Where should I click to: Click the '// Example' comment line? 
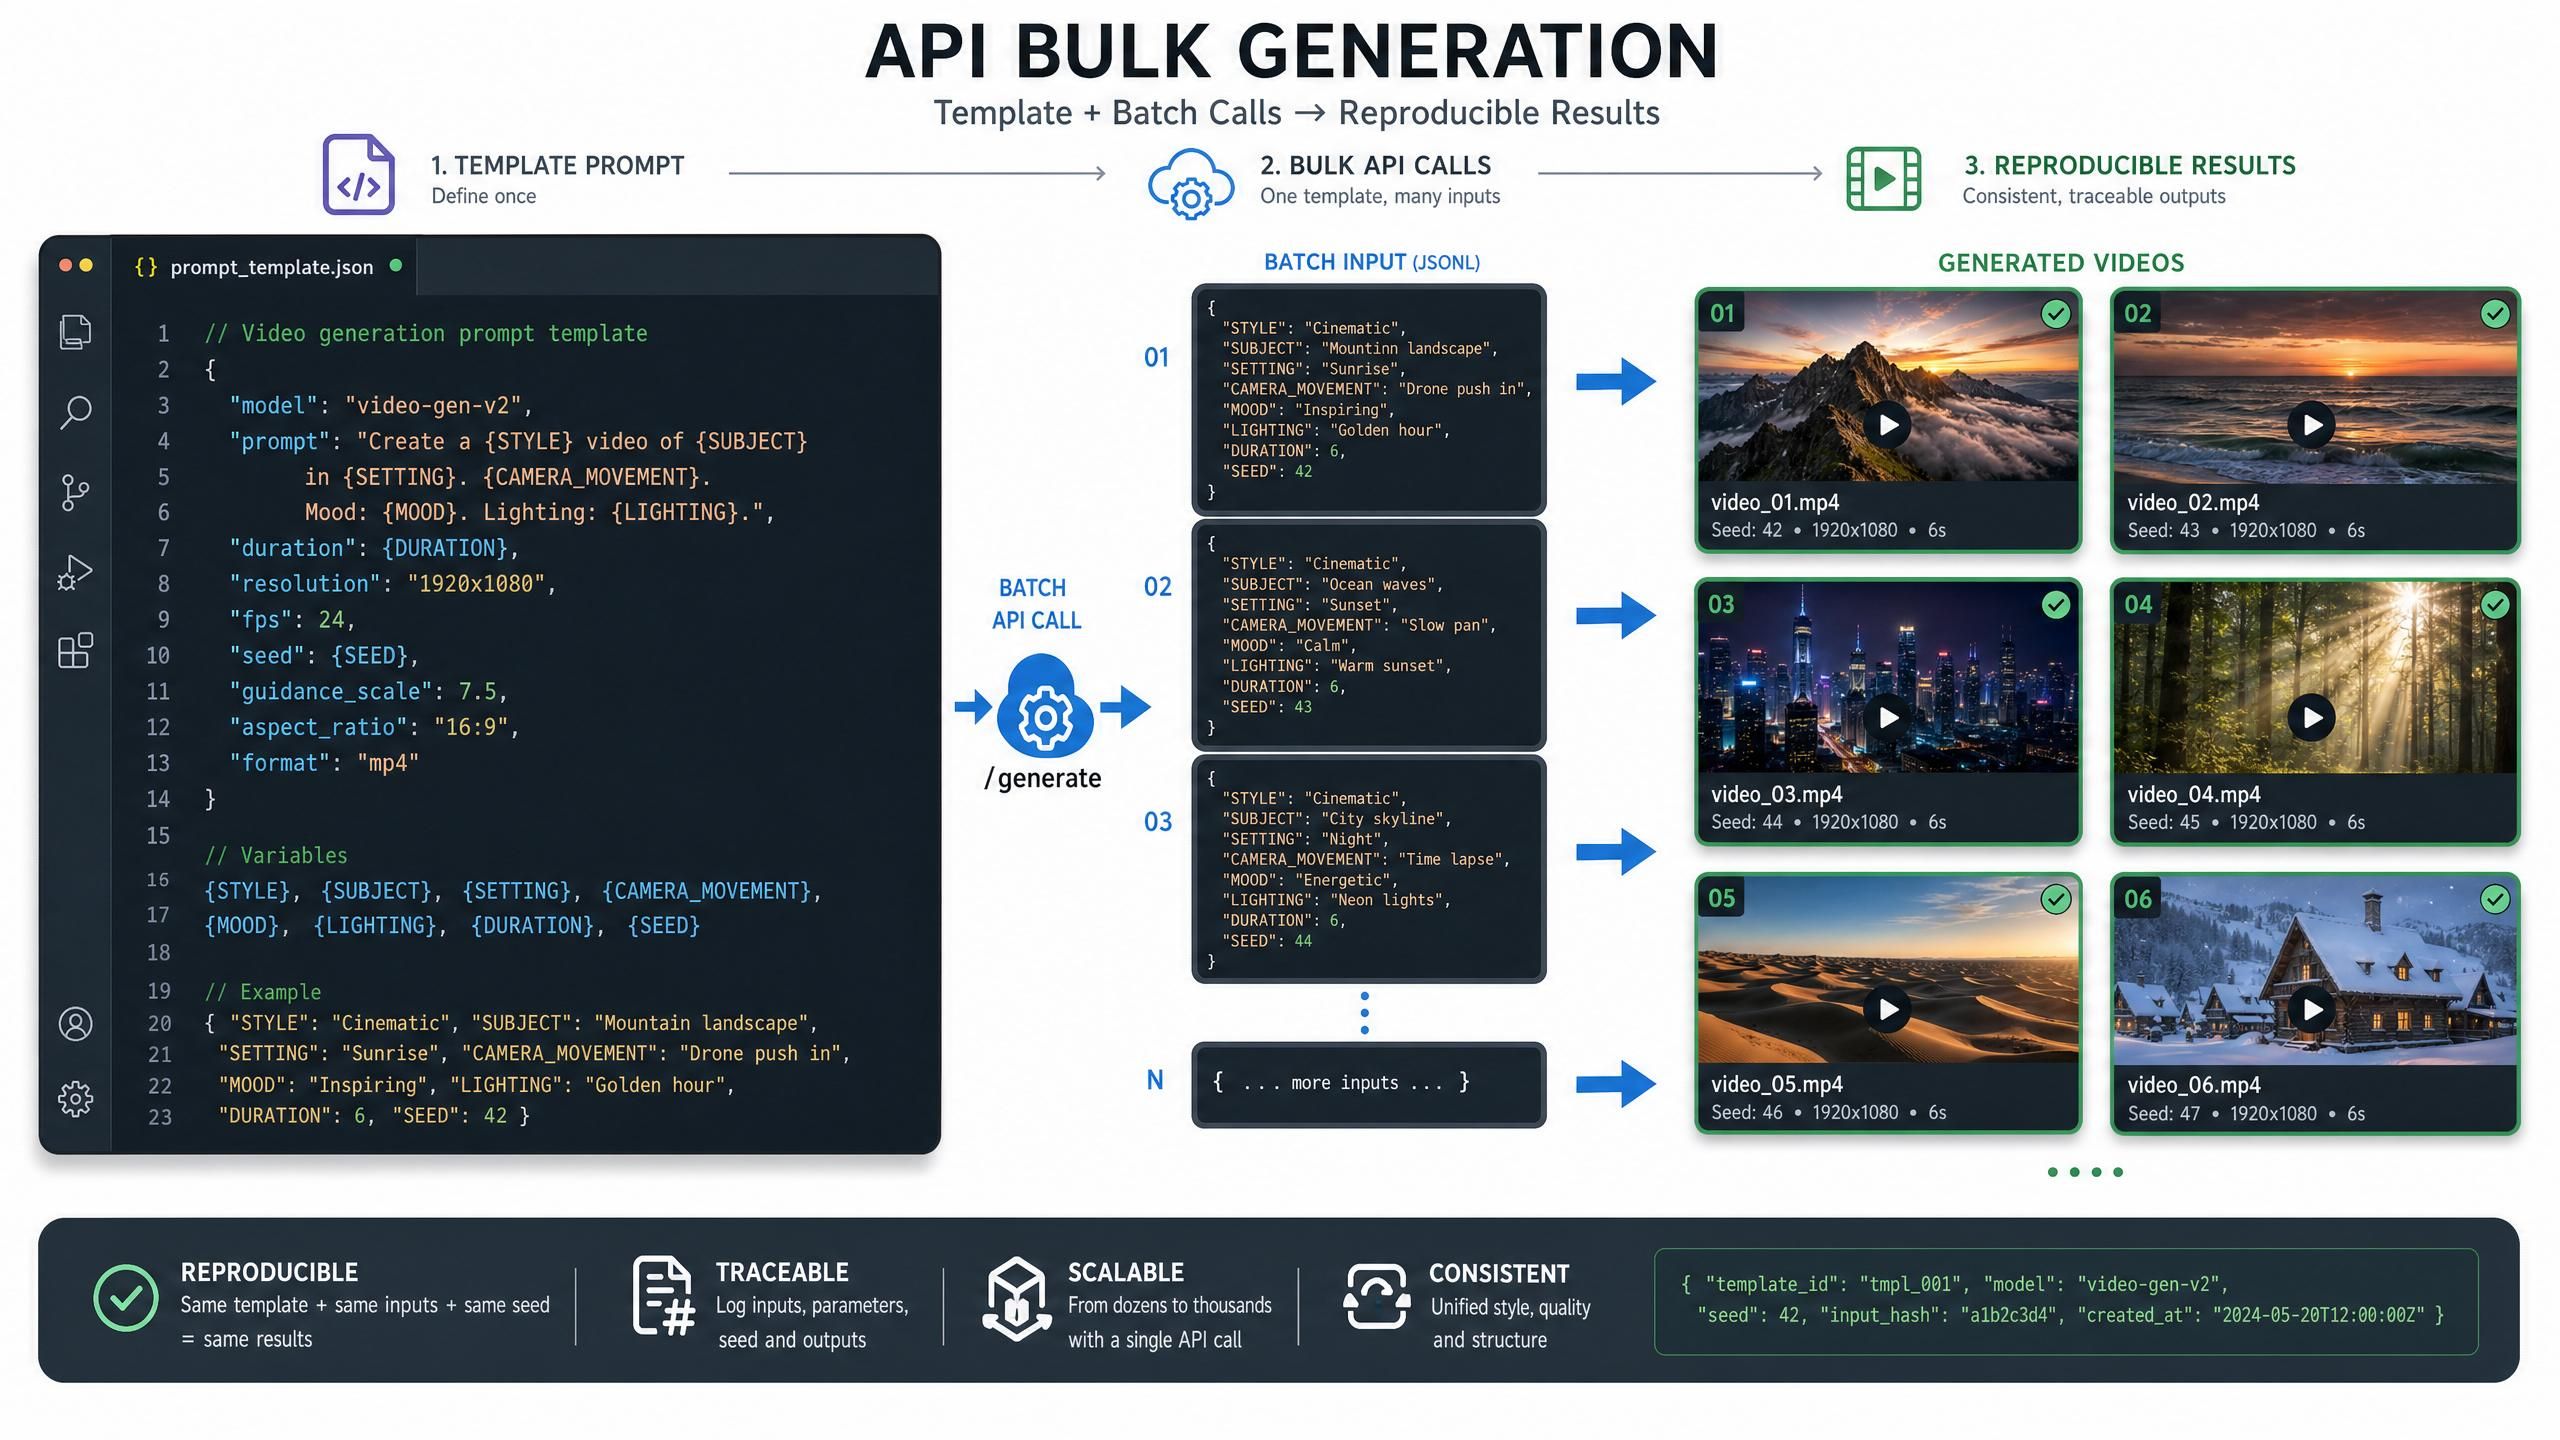tap(263, 992)
